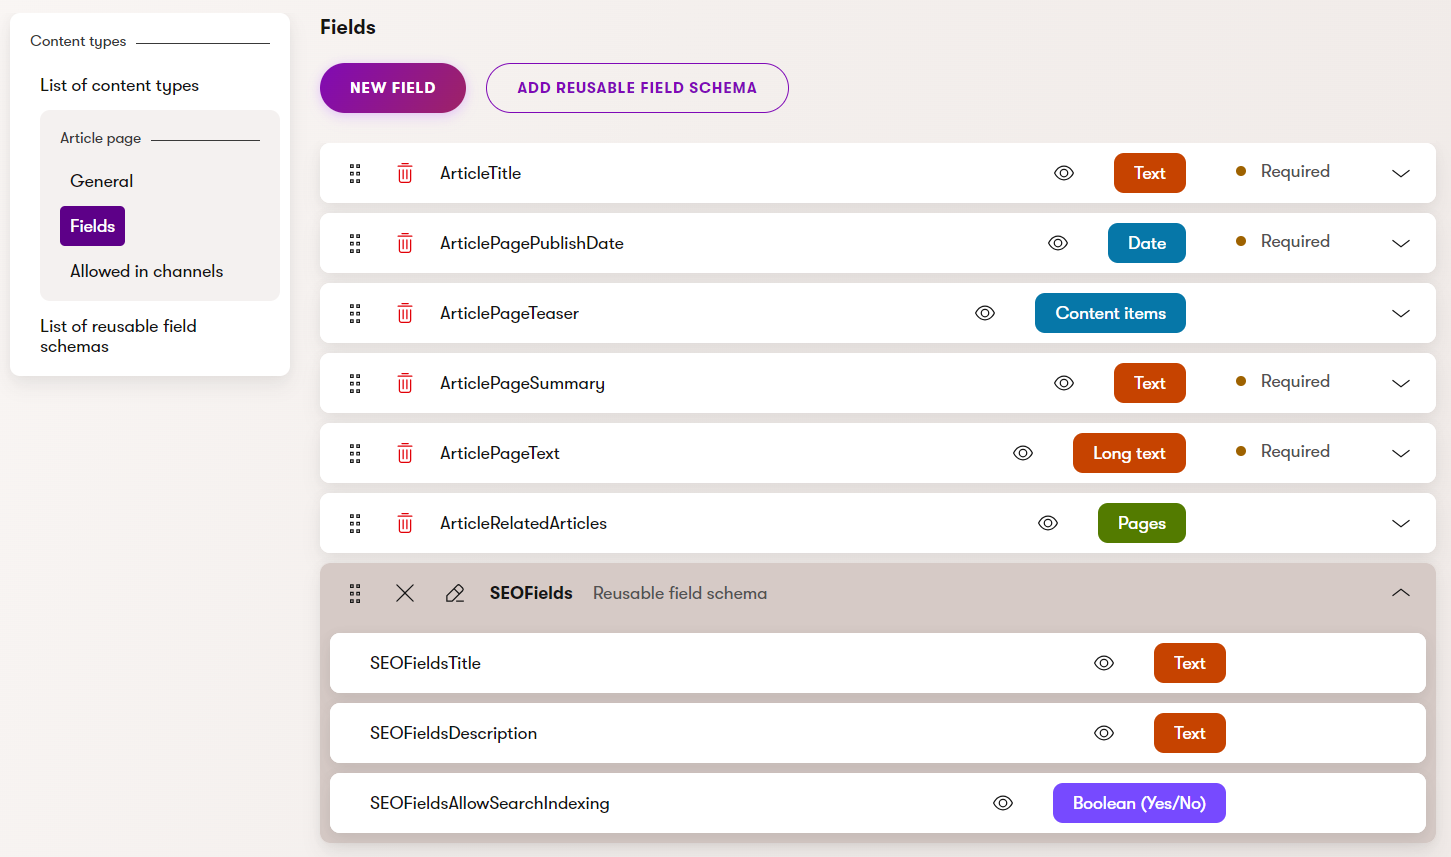Image resolution: width=1451 pixels, height=857 pixels.
Task: Collapse the SEOFields schema section
Action: (1401, 593)
